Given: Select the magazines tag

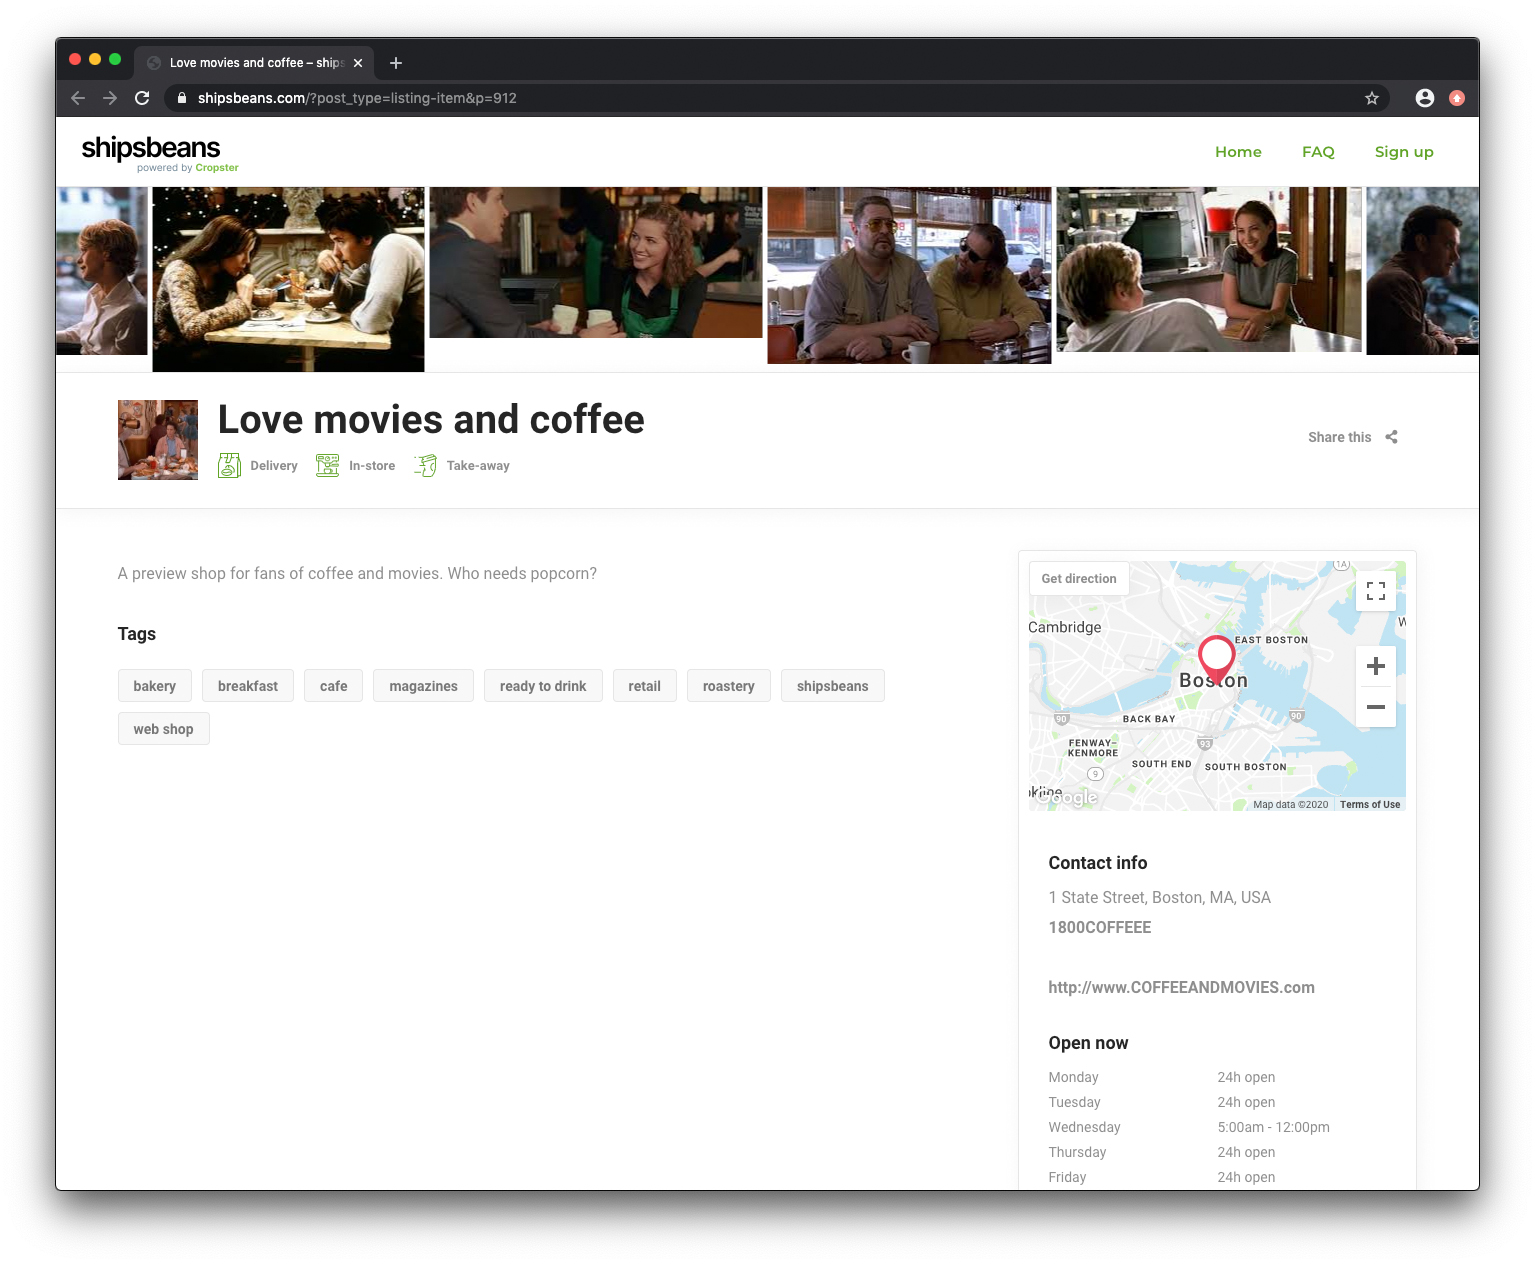Looking at the screenshot, I should [x=424, y=686].
